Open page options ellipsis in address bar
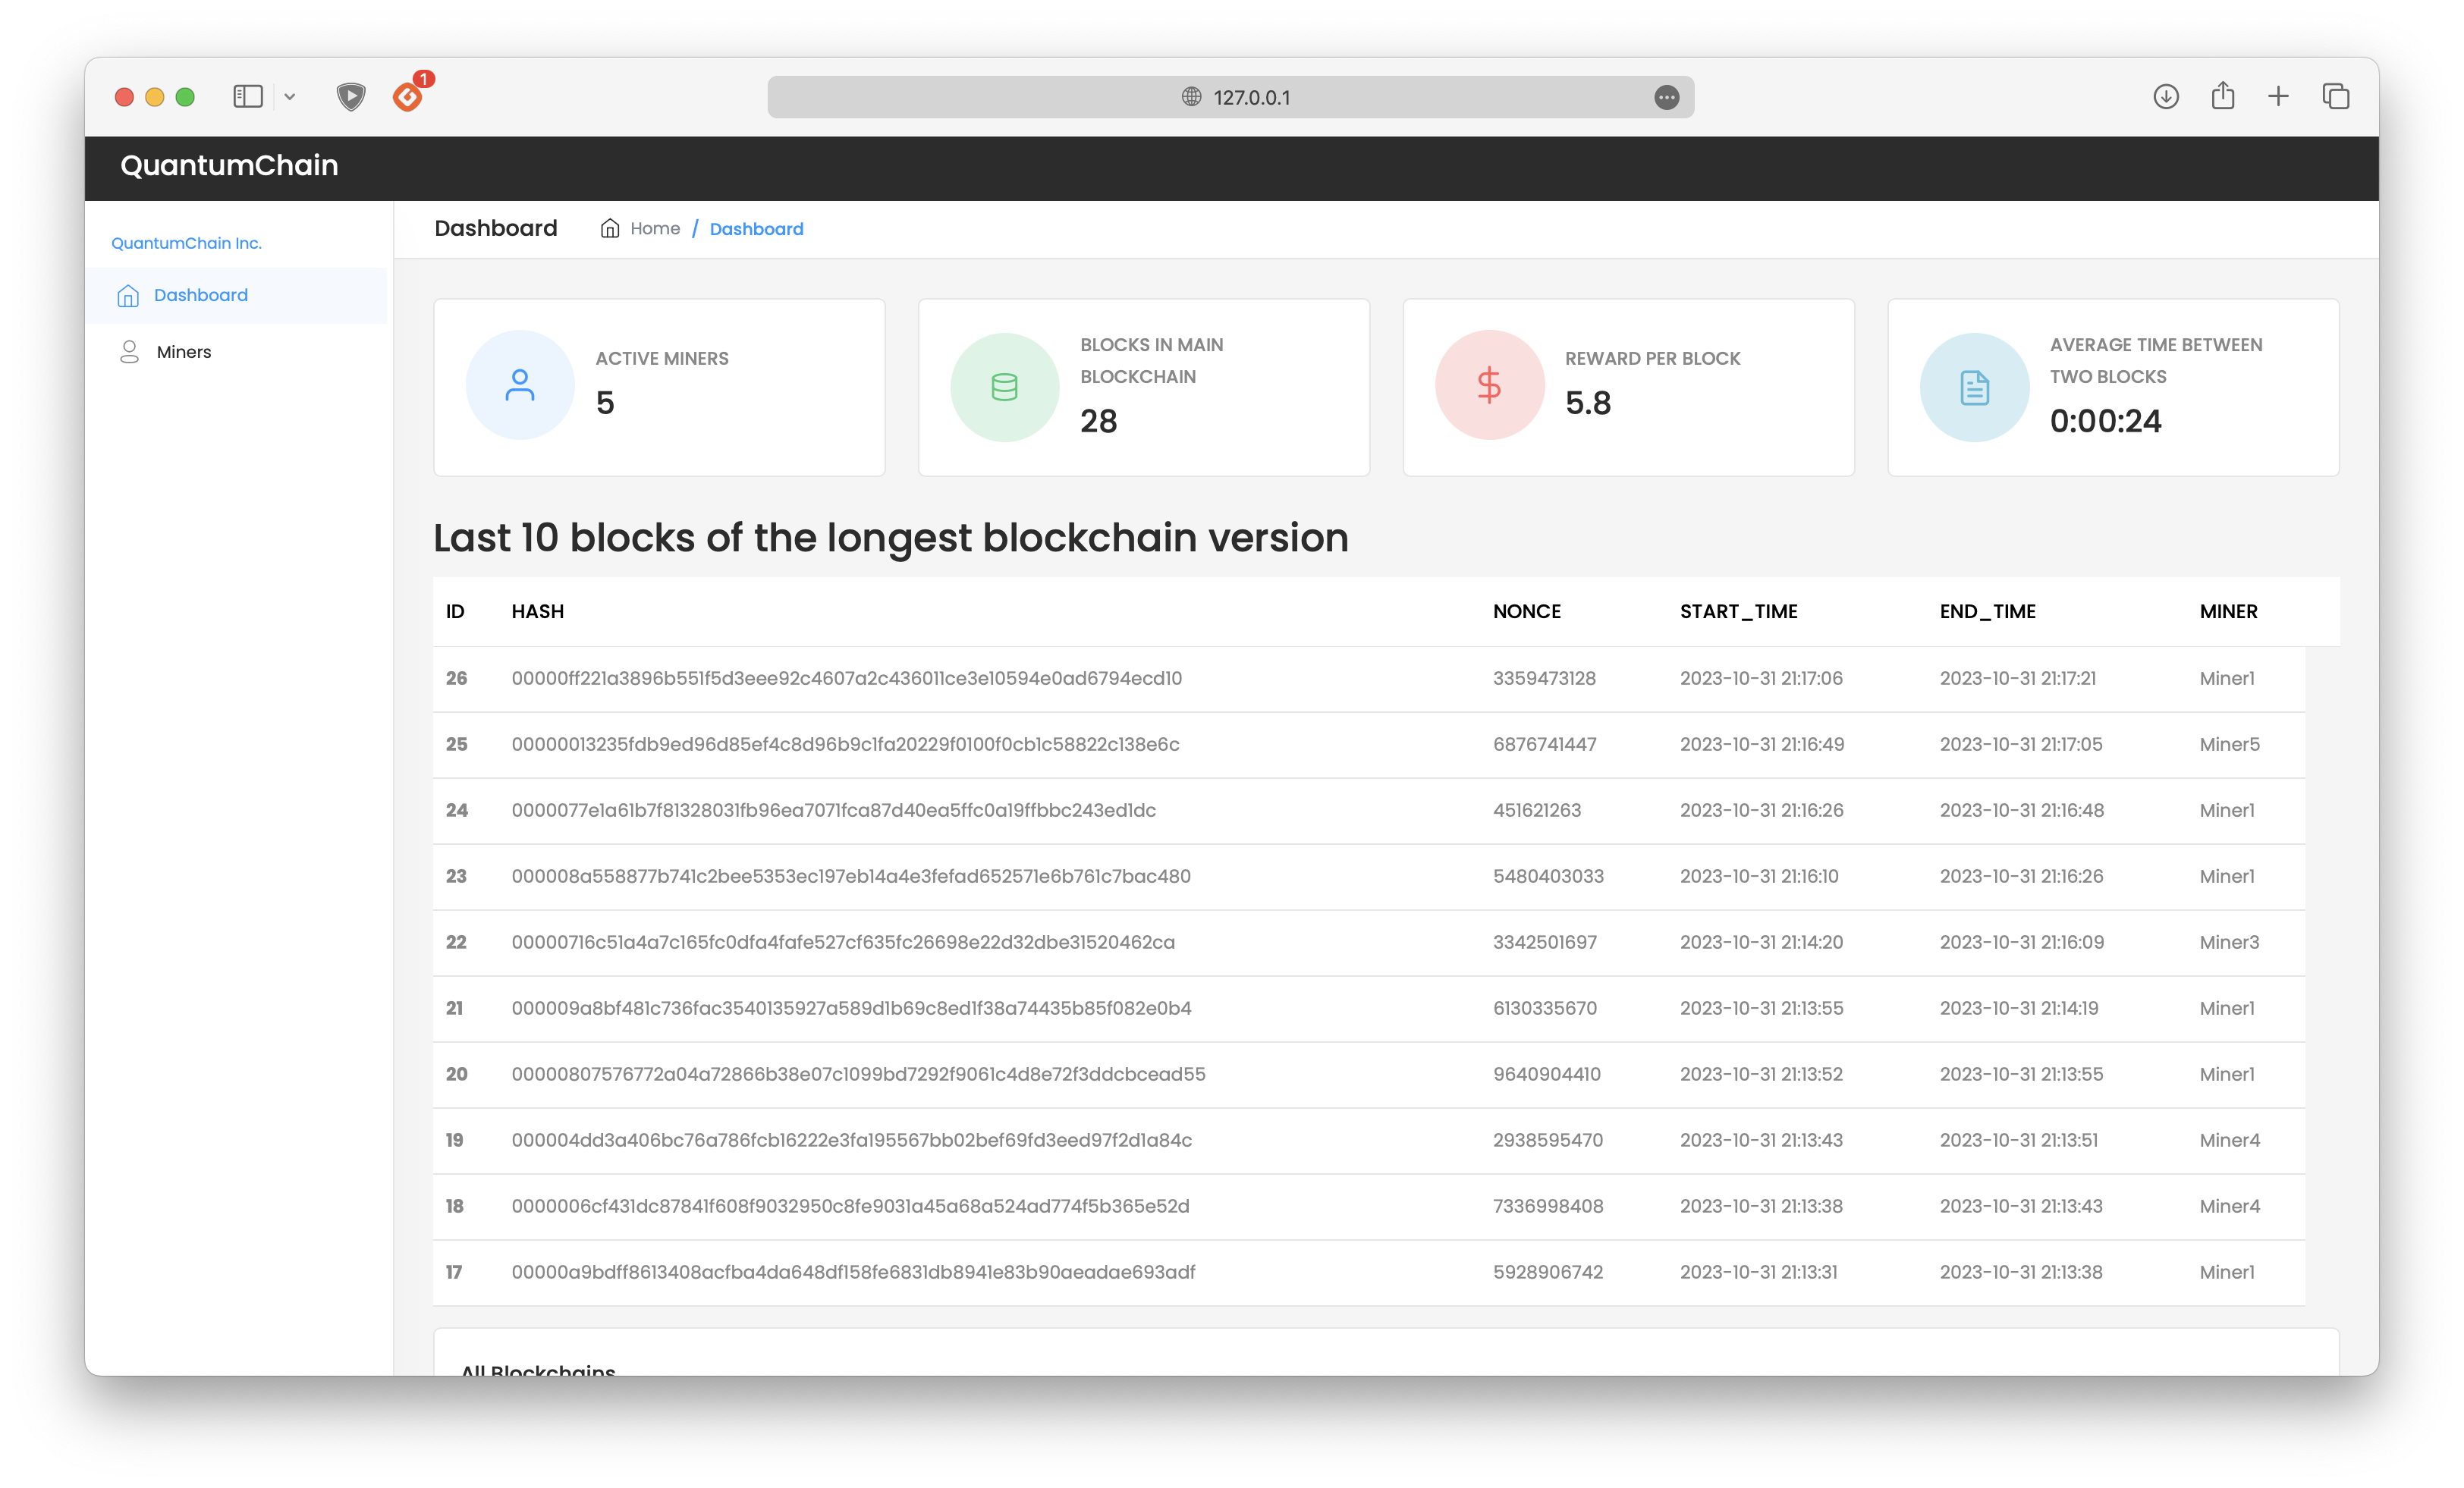2464x1488 pixels. (1666, 97)
